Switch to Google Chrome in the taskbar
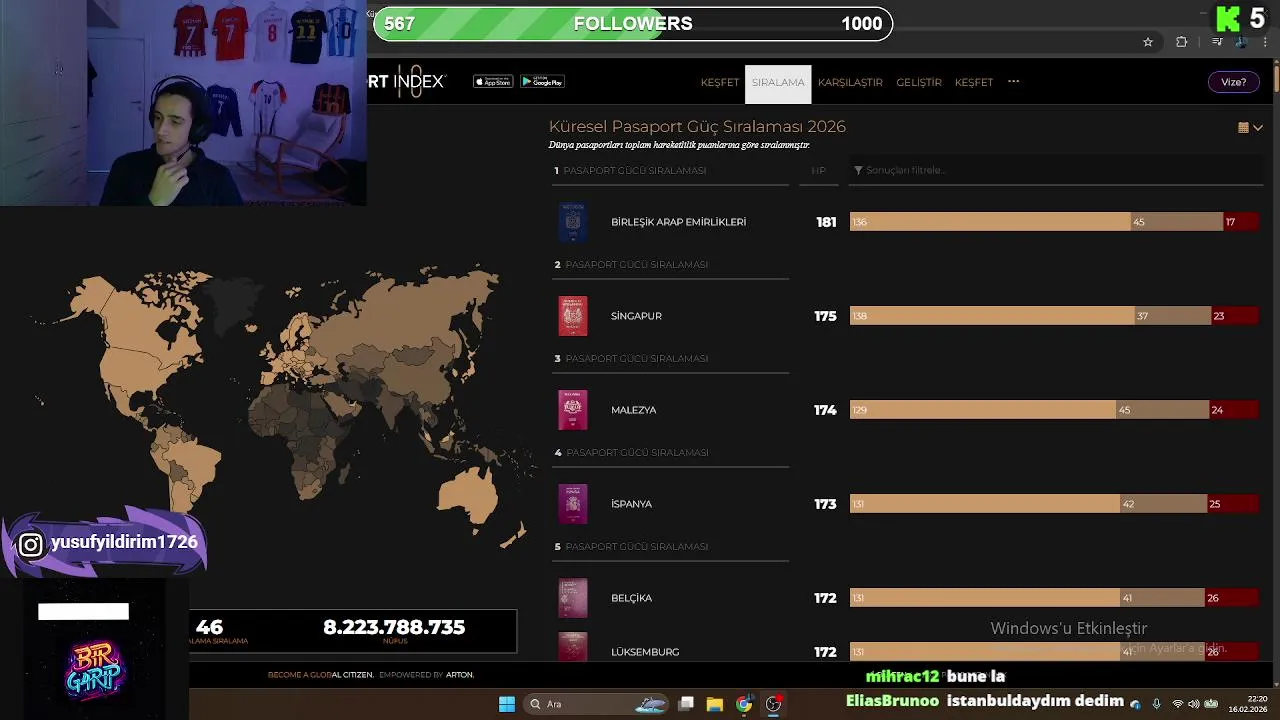Image resolution: width=1280 pixels, height=720 pixels. [744, 704]
